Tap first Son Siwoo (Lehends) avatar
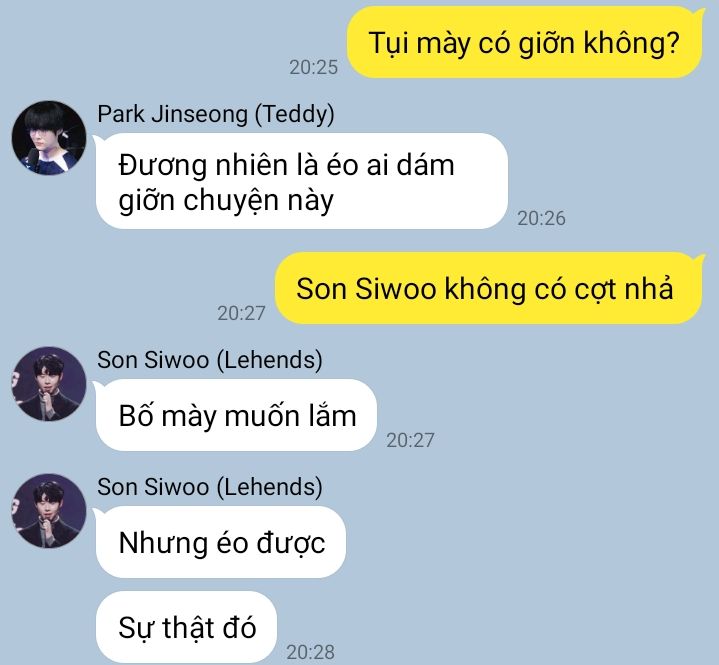 49,384
